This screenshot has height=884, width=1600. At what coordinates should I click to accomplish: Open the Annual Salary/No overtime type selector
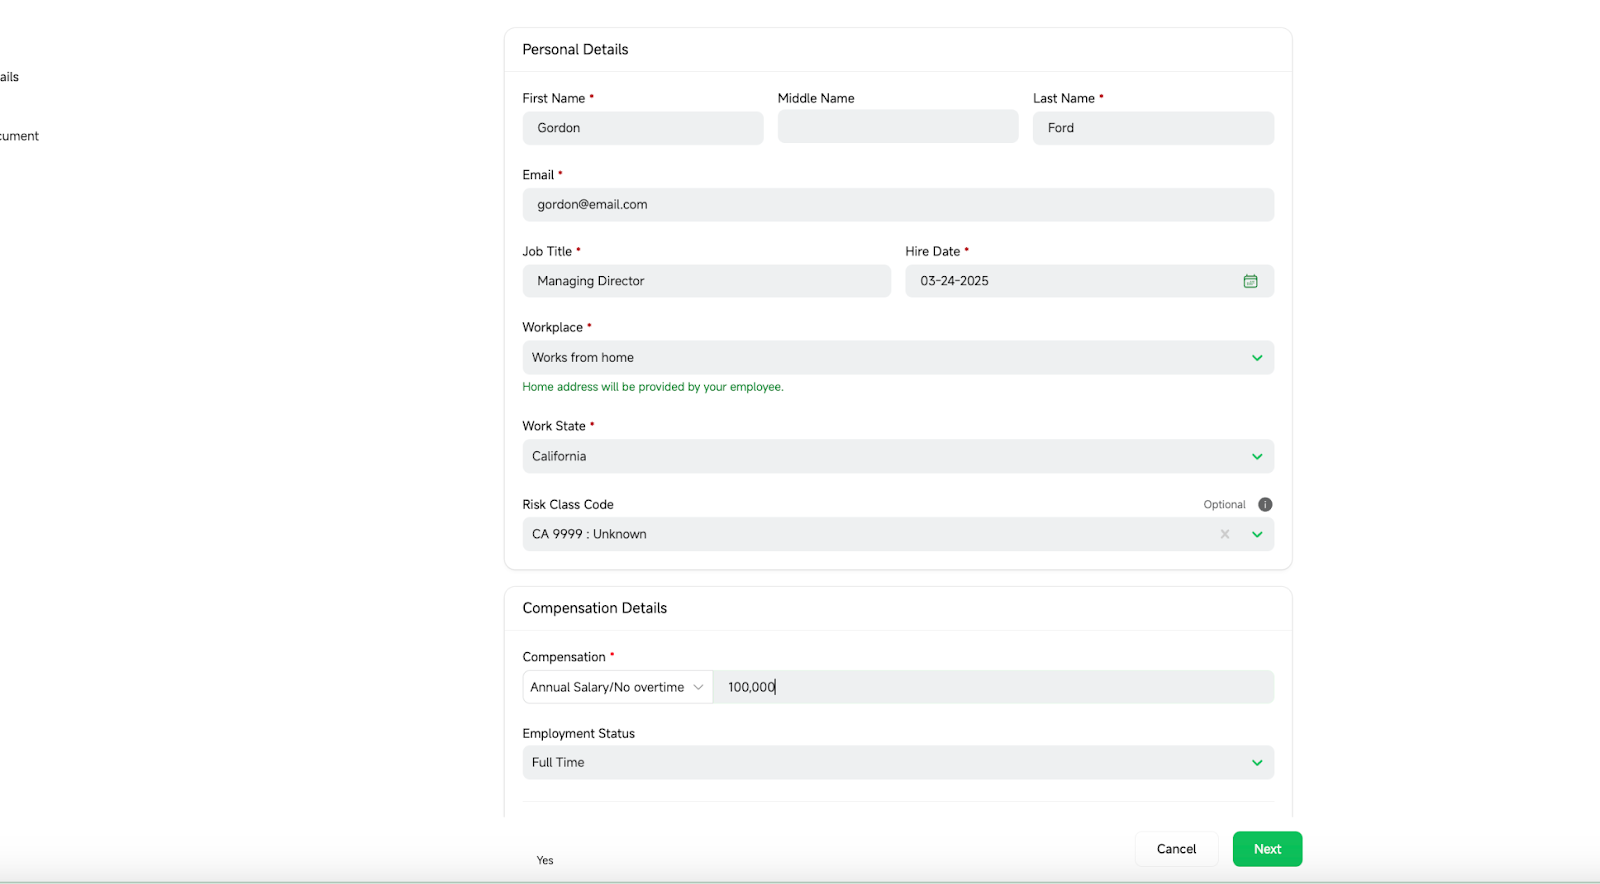click(x=617, y=687)
